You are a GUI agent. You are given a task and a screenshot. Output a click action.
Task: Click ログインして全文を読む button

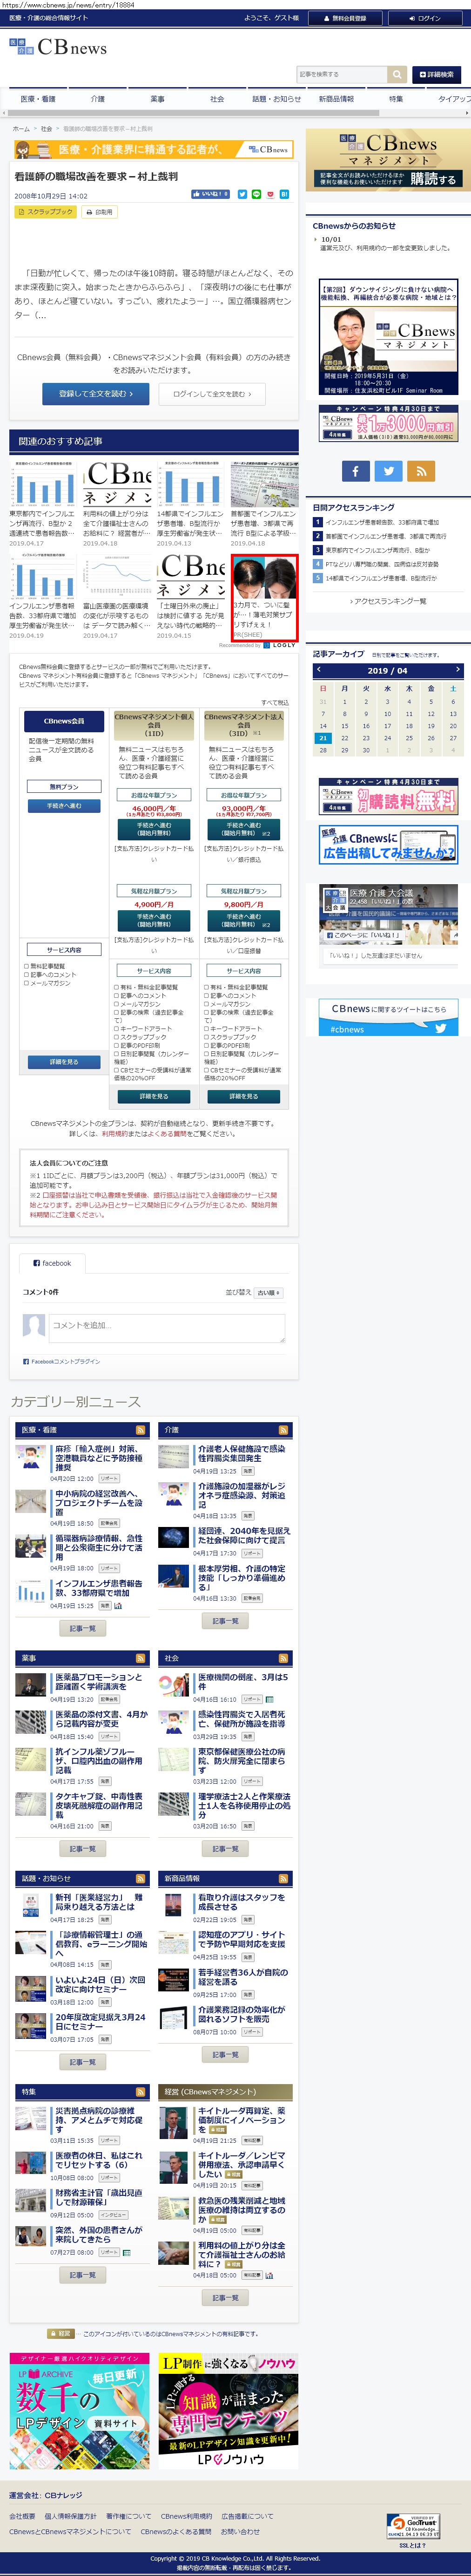(x=212, y=394)
